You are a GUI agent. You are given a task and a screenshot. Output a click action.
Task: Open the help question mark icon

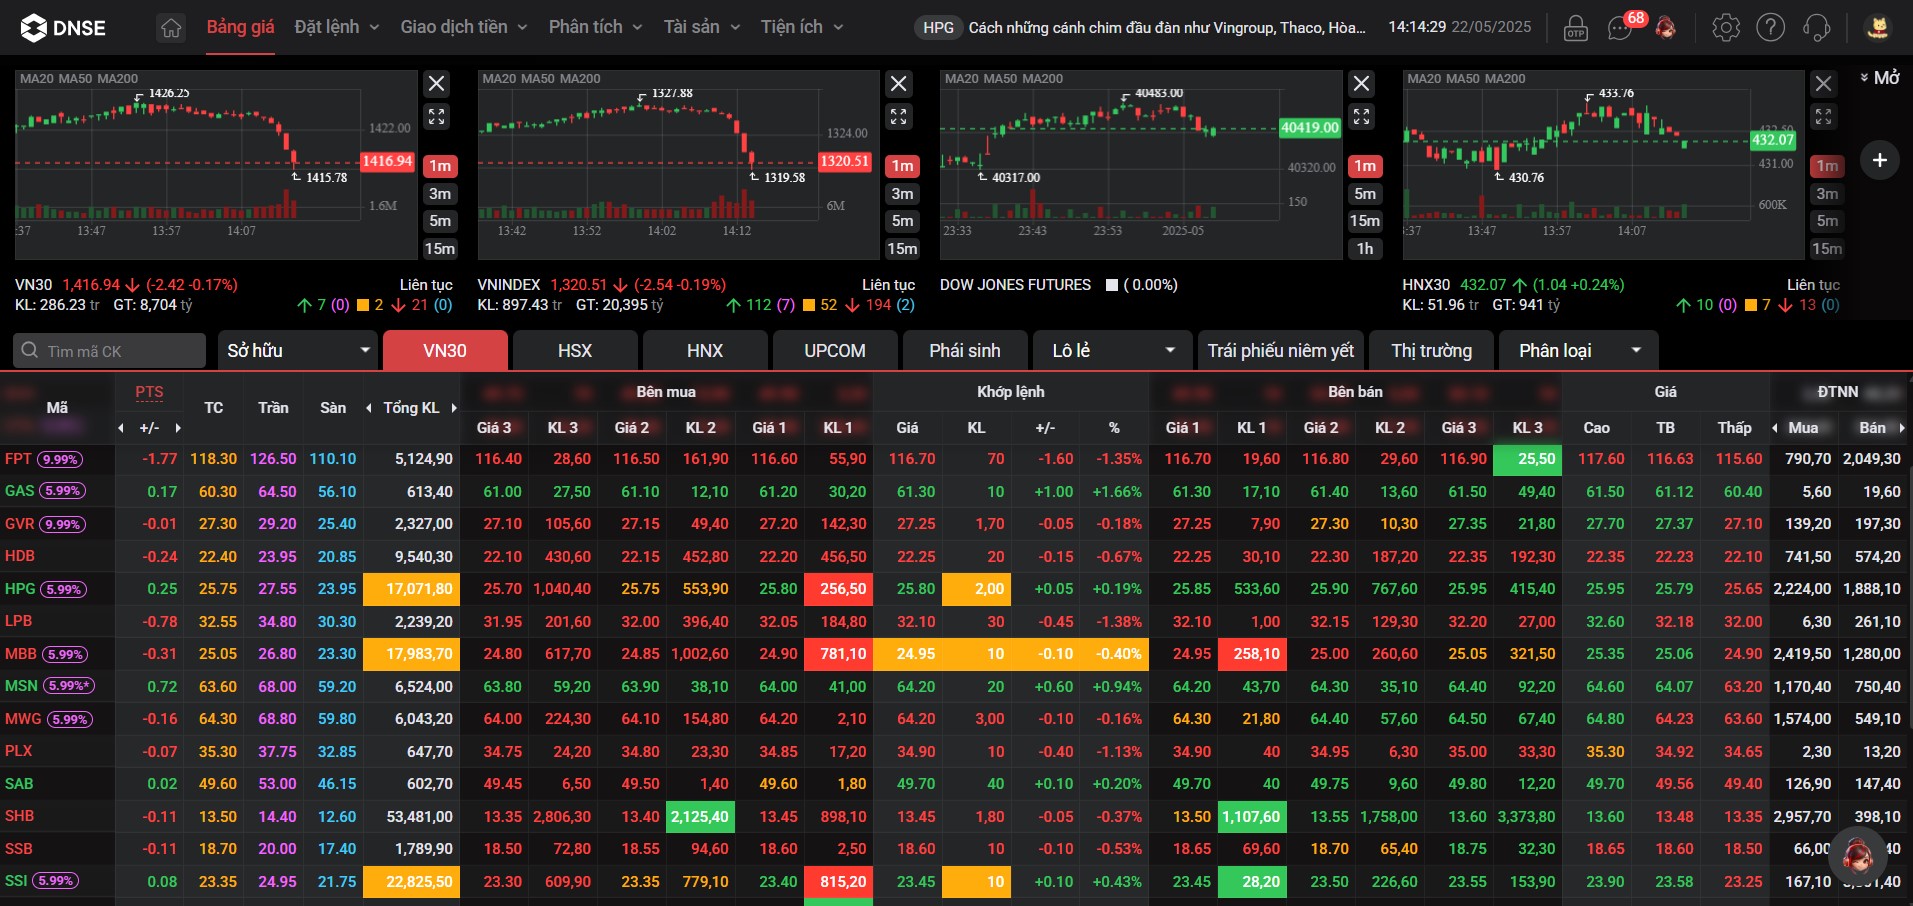tap(1771, 28)
